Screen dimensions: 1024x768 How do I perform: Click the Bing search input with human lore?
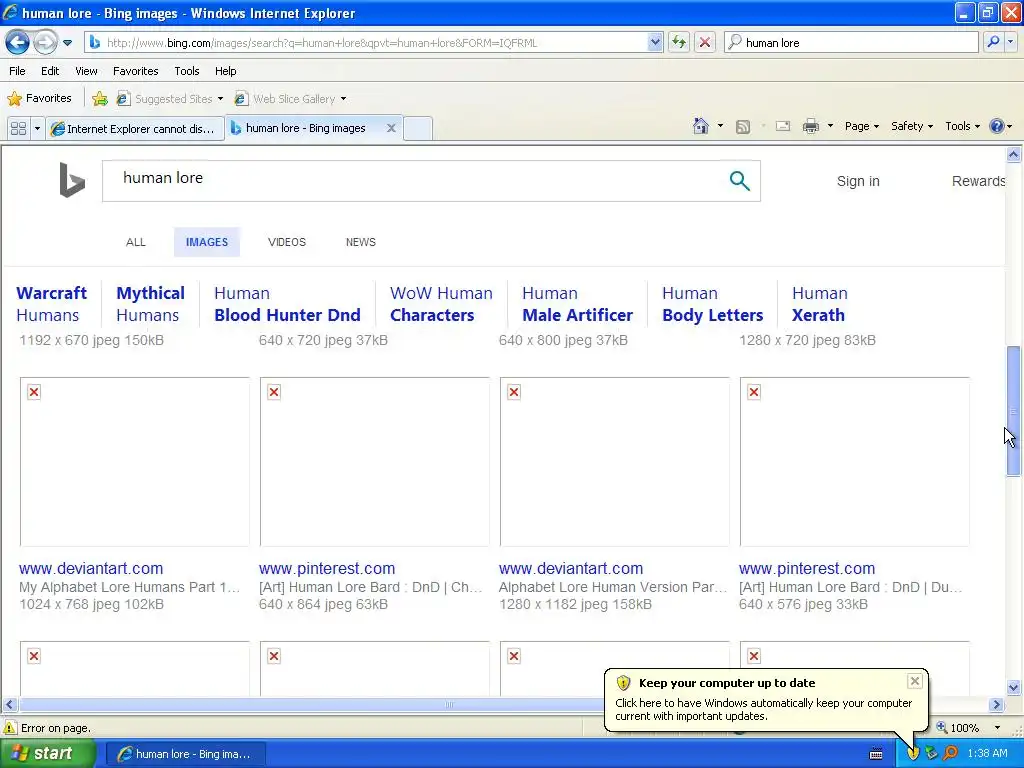click(418, 180)
